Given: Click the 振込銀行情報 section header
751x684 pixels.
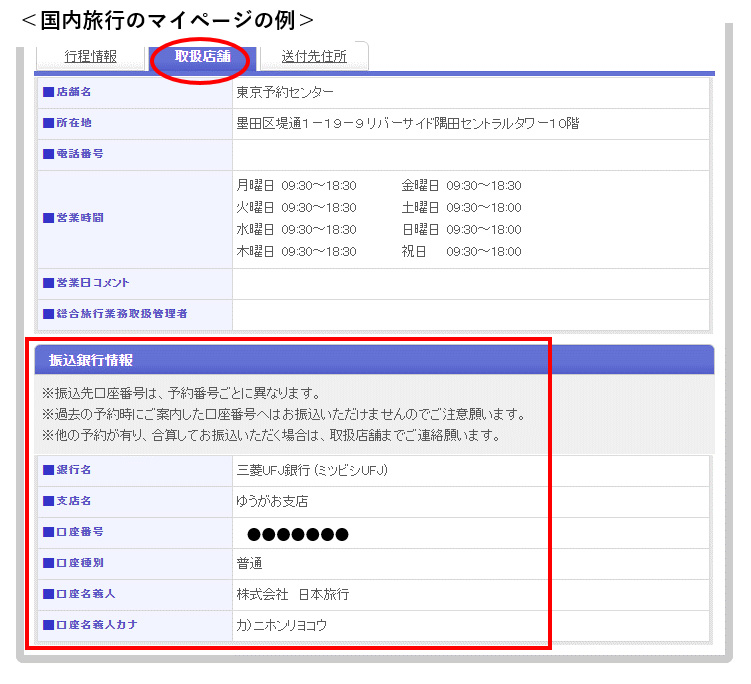Looking at the screenshot, I should [x=91, y=360].
